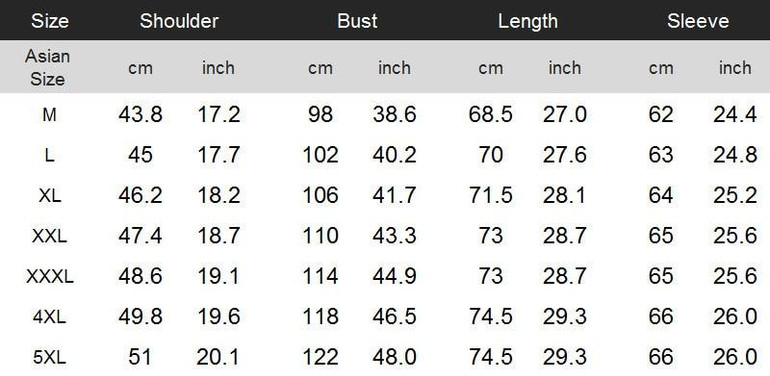Screen dimensions: 770x376
Task: Click the XXXL size row label
Action: pyautogui.click(x=50, y=277)
